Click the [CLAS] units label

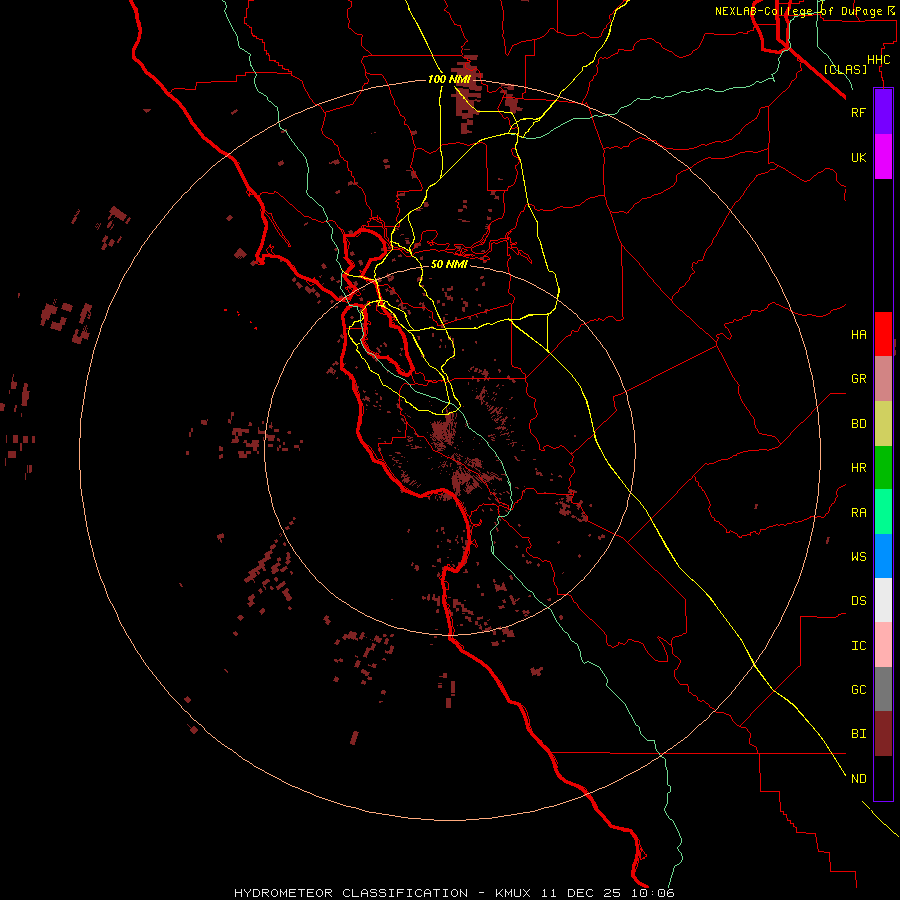[845, 69]
